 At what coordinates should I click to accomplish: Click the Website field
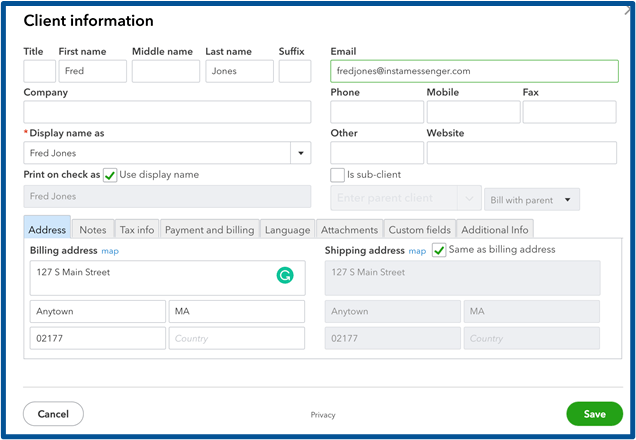[522, 153]
